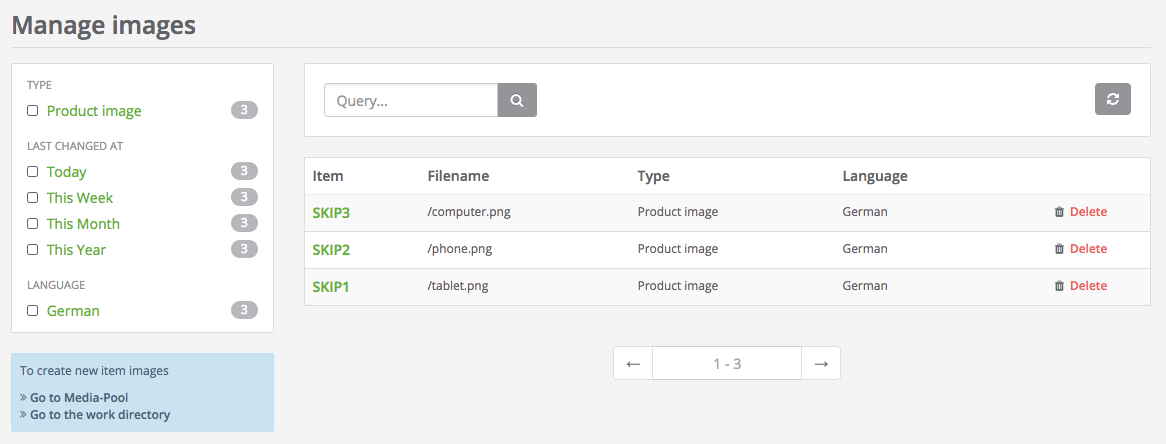Filter by the This Year link
The image size is (1166, 444).
76,250
